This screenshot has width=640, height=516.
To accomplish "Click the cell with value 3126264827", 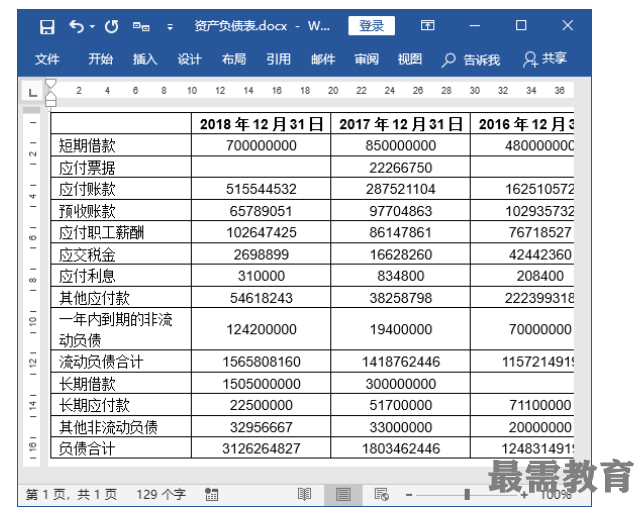I will (x=261, y=448).
